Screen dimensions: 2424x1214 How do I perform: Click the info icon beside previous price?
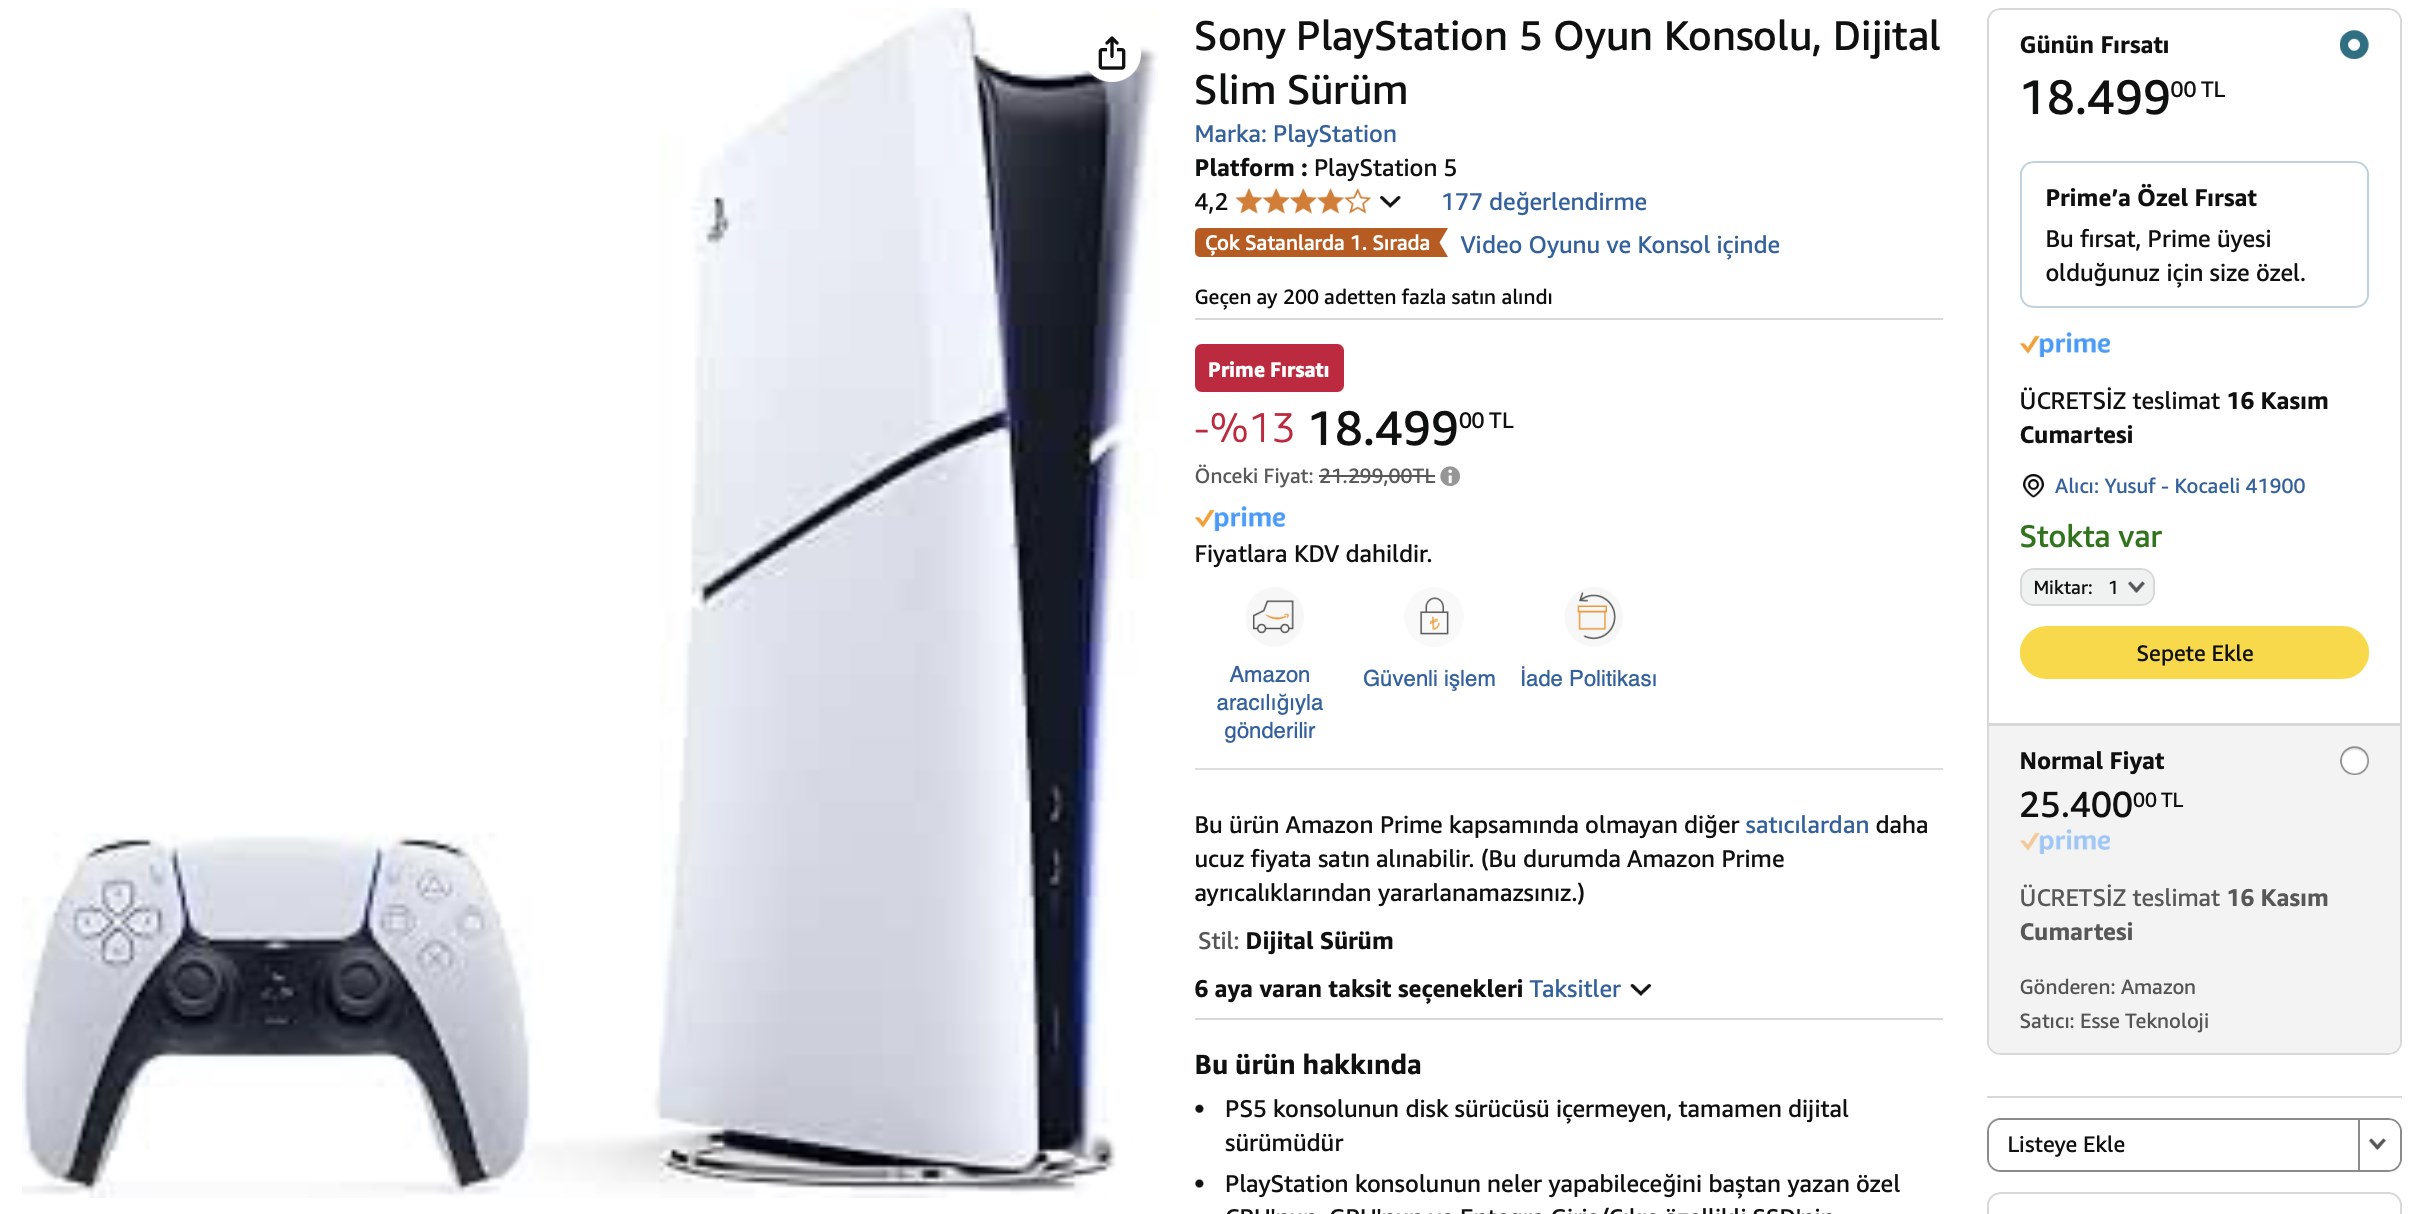click(1450, 477)
